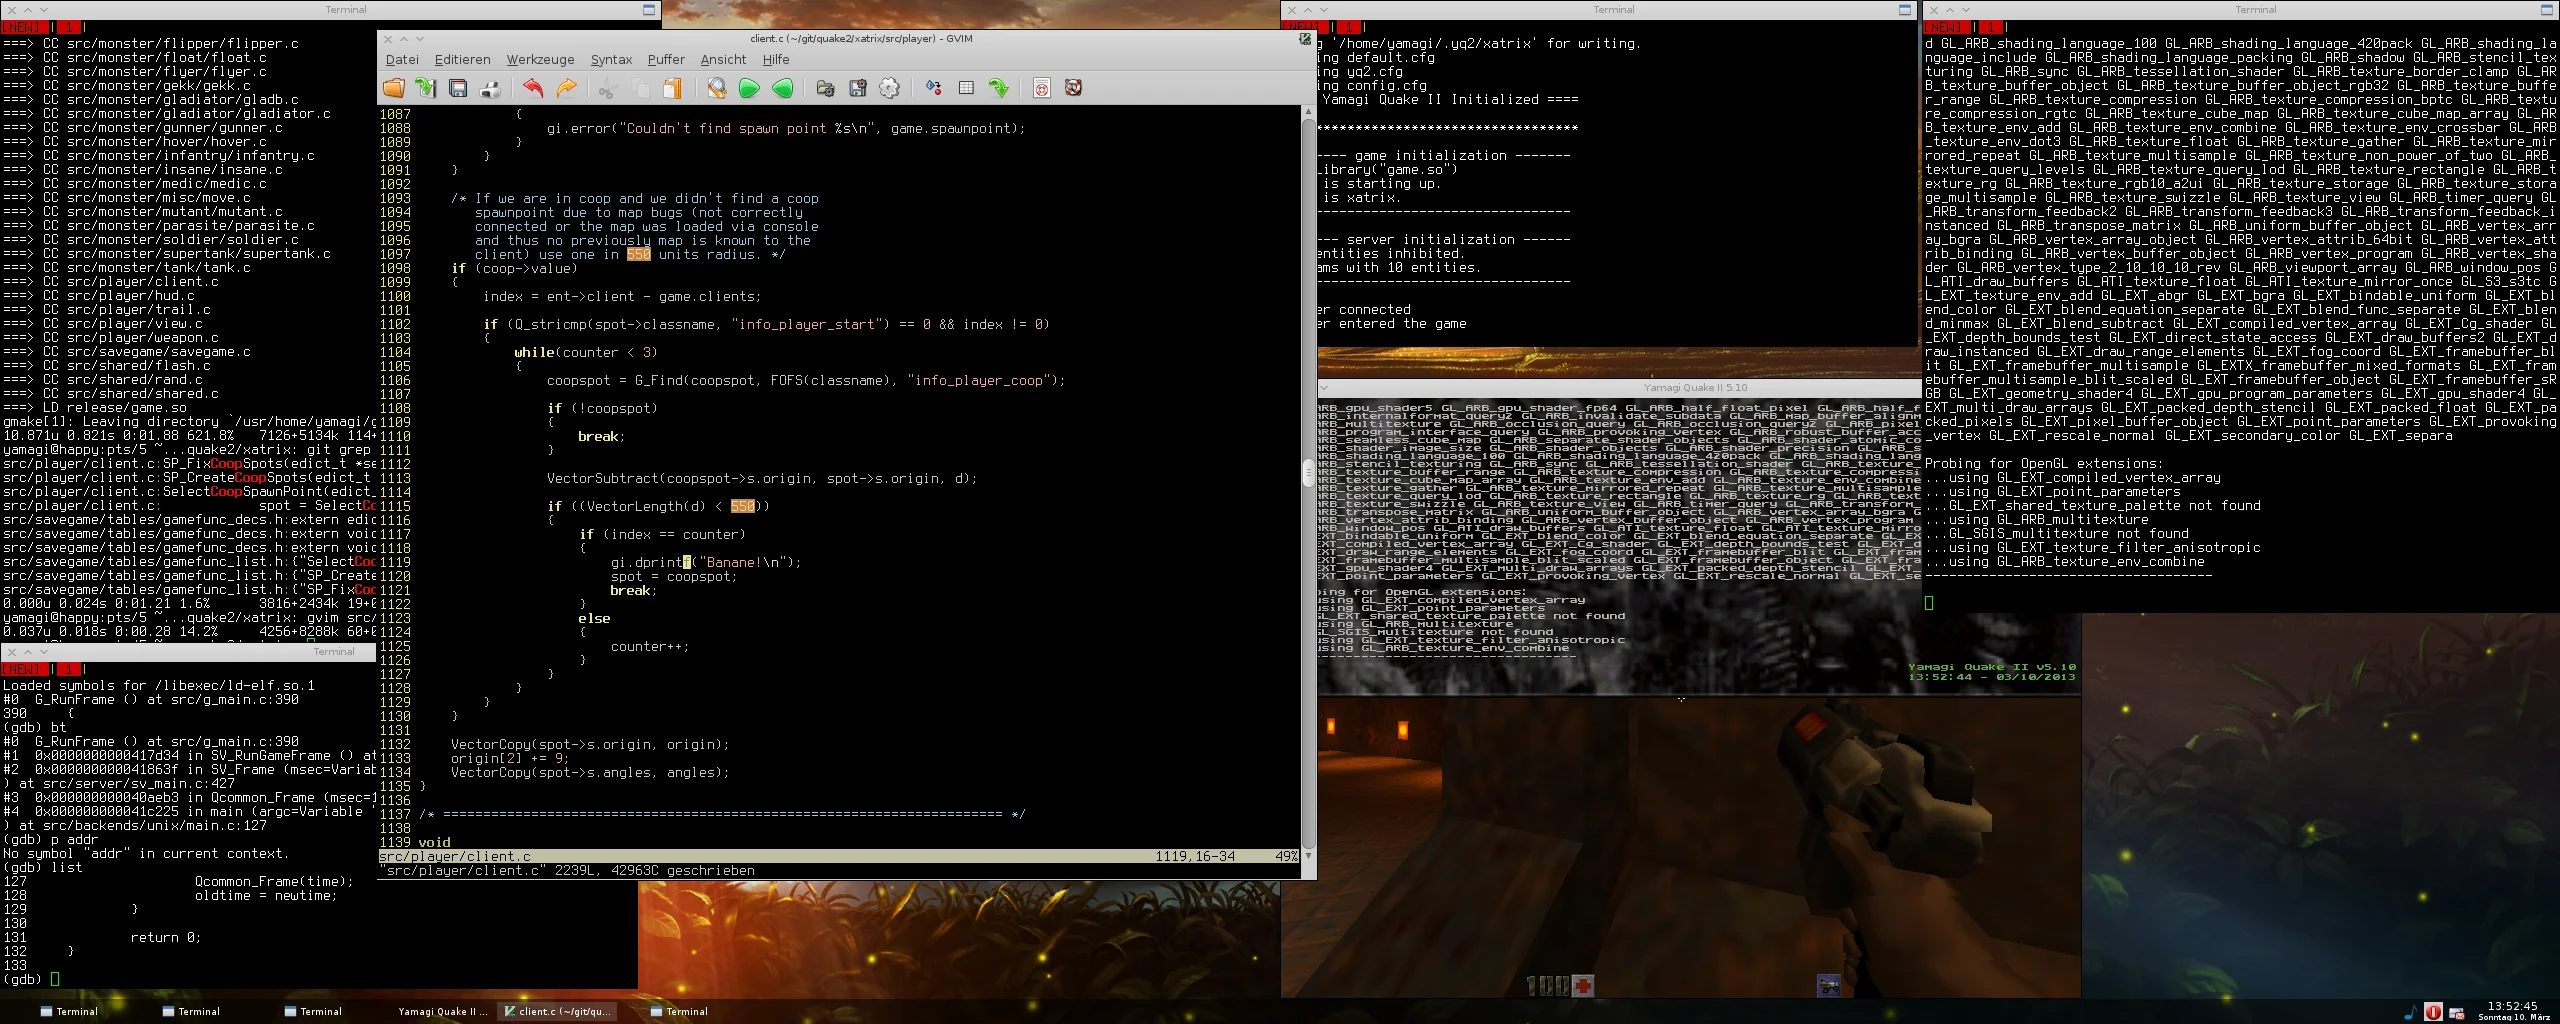Click GVIM scrollbar down arrow
The height and width of the screenshot is (1024, 2560).
pos(1308,855)
